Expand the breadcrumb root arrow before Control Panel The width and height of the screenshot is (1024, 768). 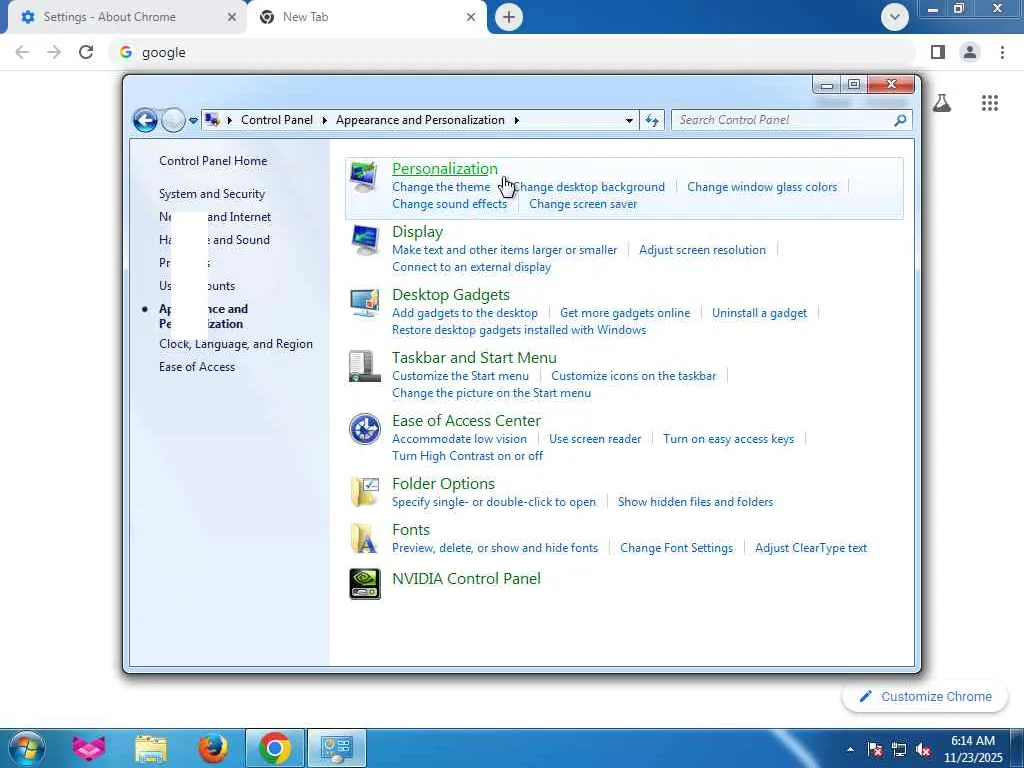tap(229, 120)
